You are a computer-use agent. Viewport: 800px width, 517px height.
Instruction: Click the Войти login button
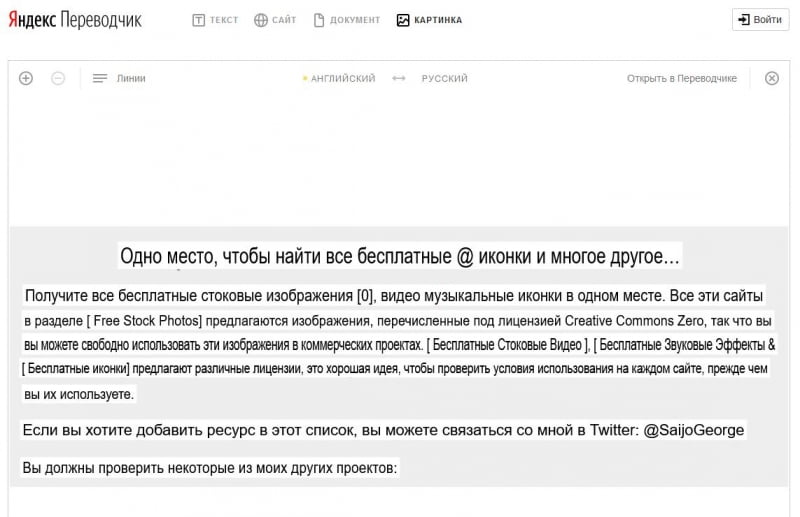coord(760,19)
